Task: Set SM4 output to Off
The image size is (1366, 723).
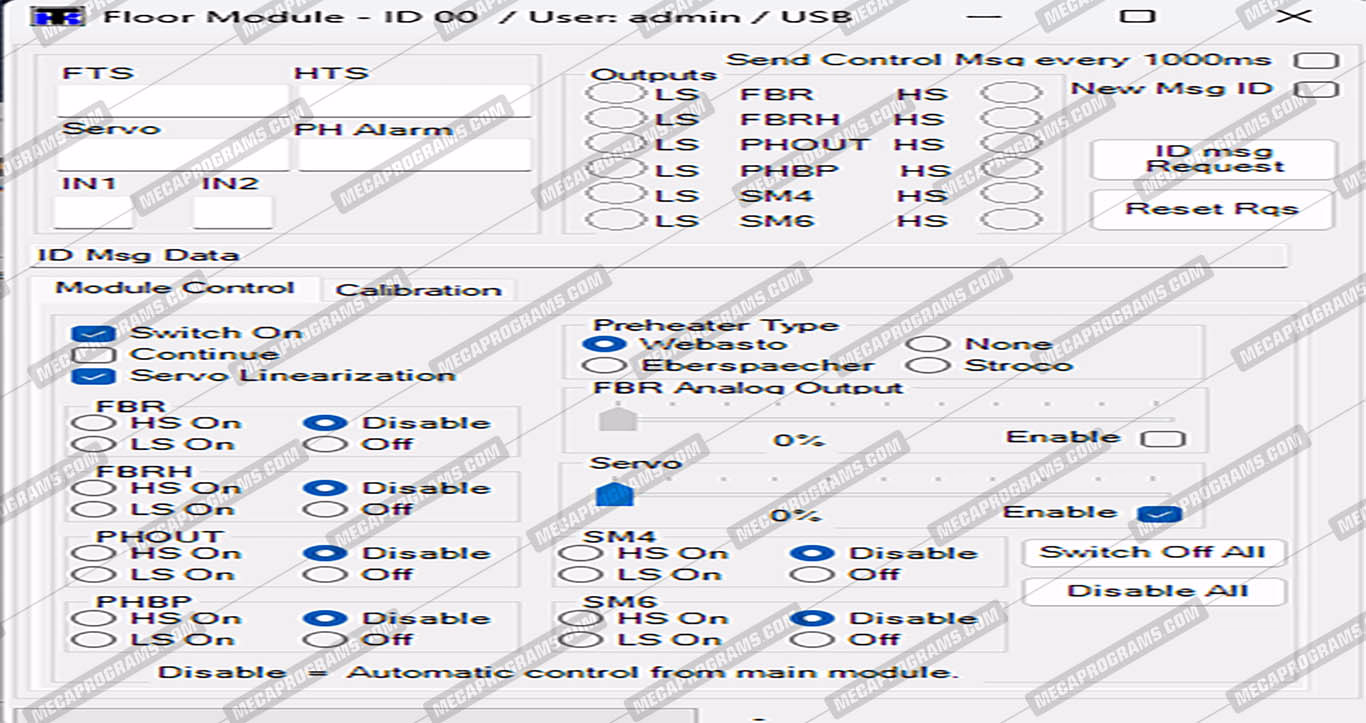Action: click(x=811, y=575)
